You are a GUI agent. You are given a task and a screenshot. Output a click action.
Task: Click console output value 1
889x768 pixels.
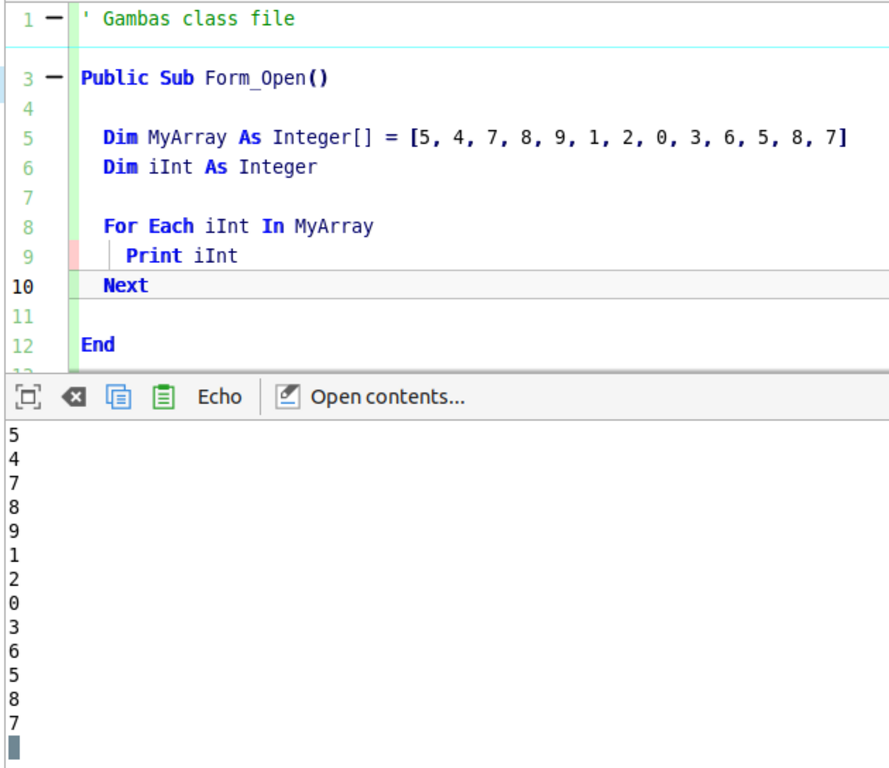[14, 555]
